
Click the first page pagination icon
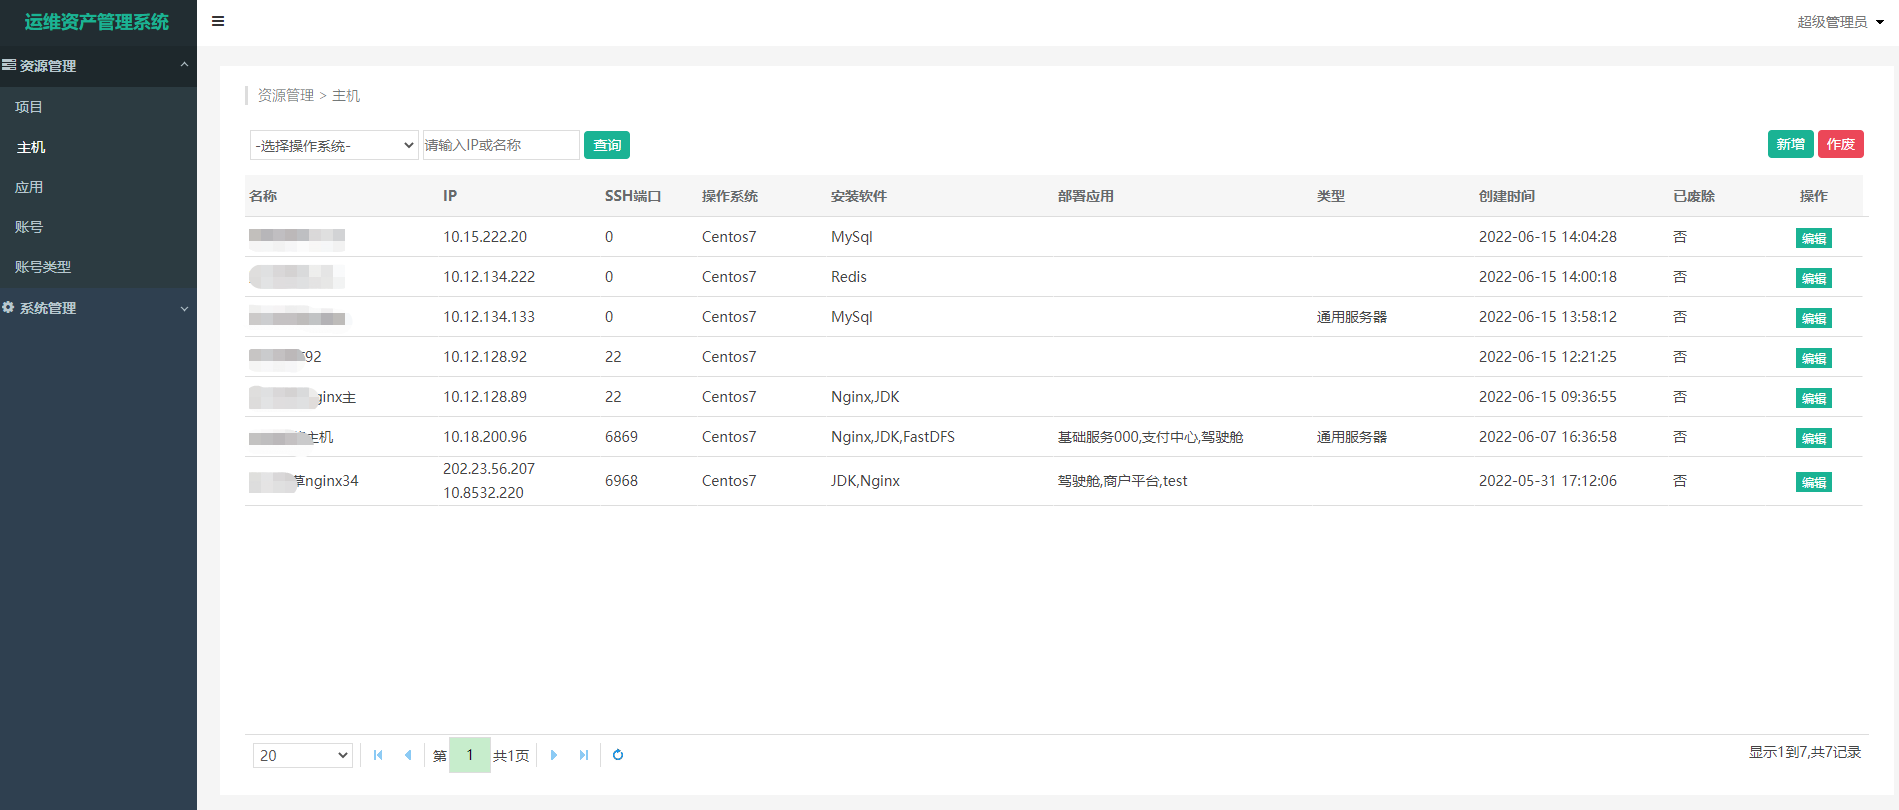tap(378, 755)
